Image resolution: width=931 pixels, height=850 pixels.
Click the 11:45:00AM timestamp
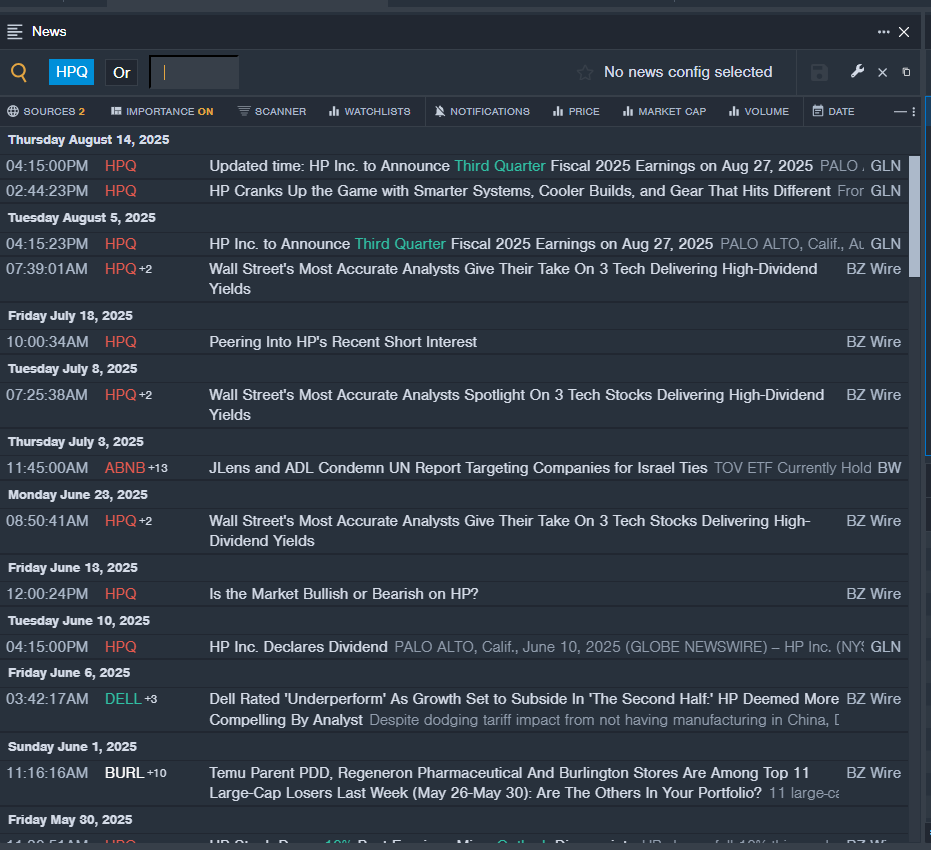click(47, 468)
